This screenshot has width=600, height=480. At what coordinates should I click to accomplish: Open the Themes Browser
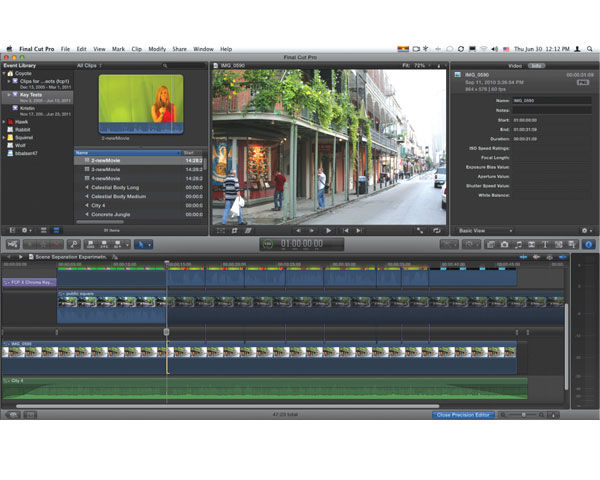pos(572,244)
